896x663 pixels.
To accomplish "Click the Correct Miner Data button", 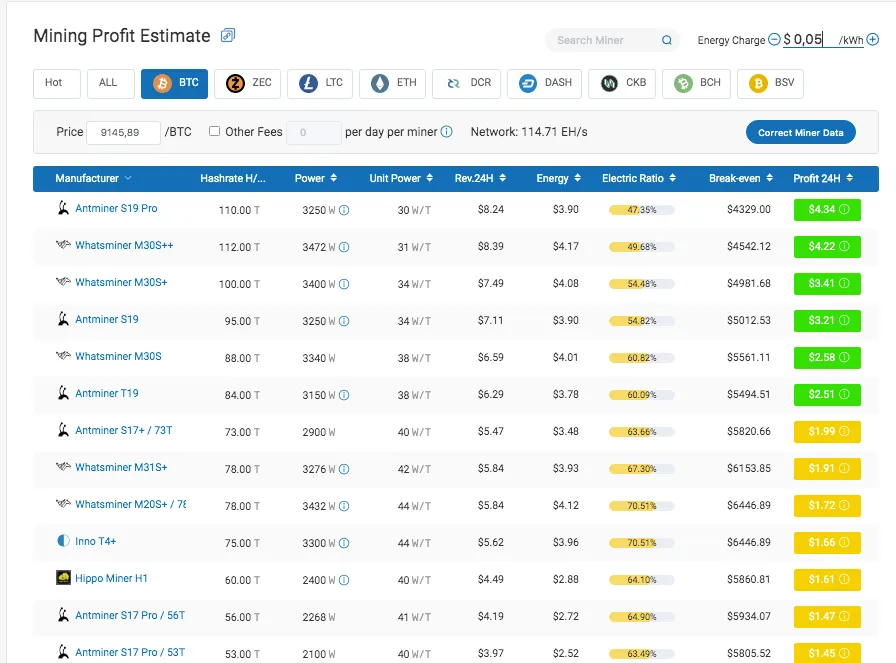I will (801, 132).
